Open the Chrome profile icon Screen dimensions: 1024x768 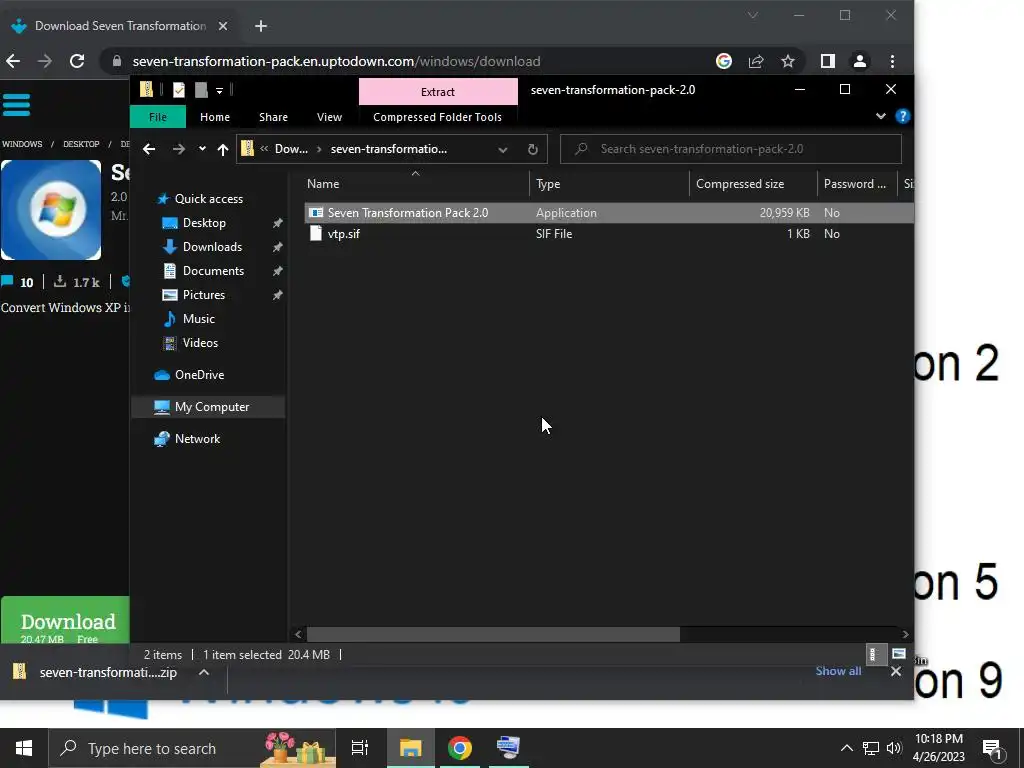[860, 61]
